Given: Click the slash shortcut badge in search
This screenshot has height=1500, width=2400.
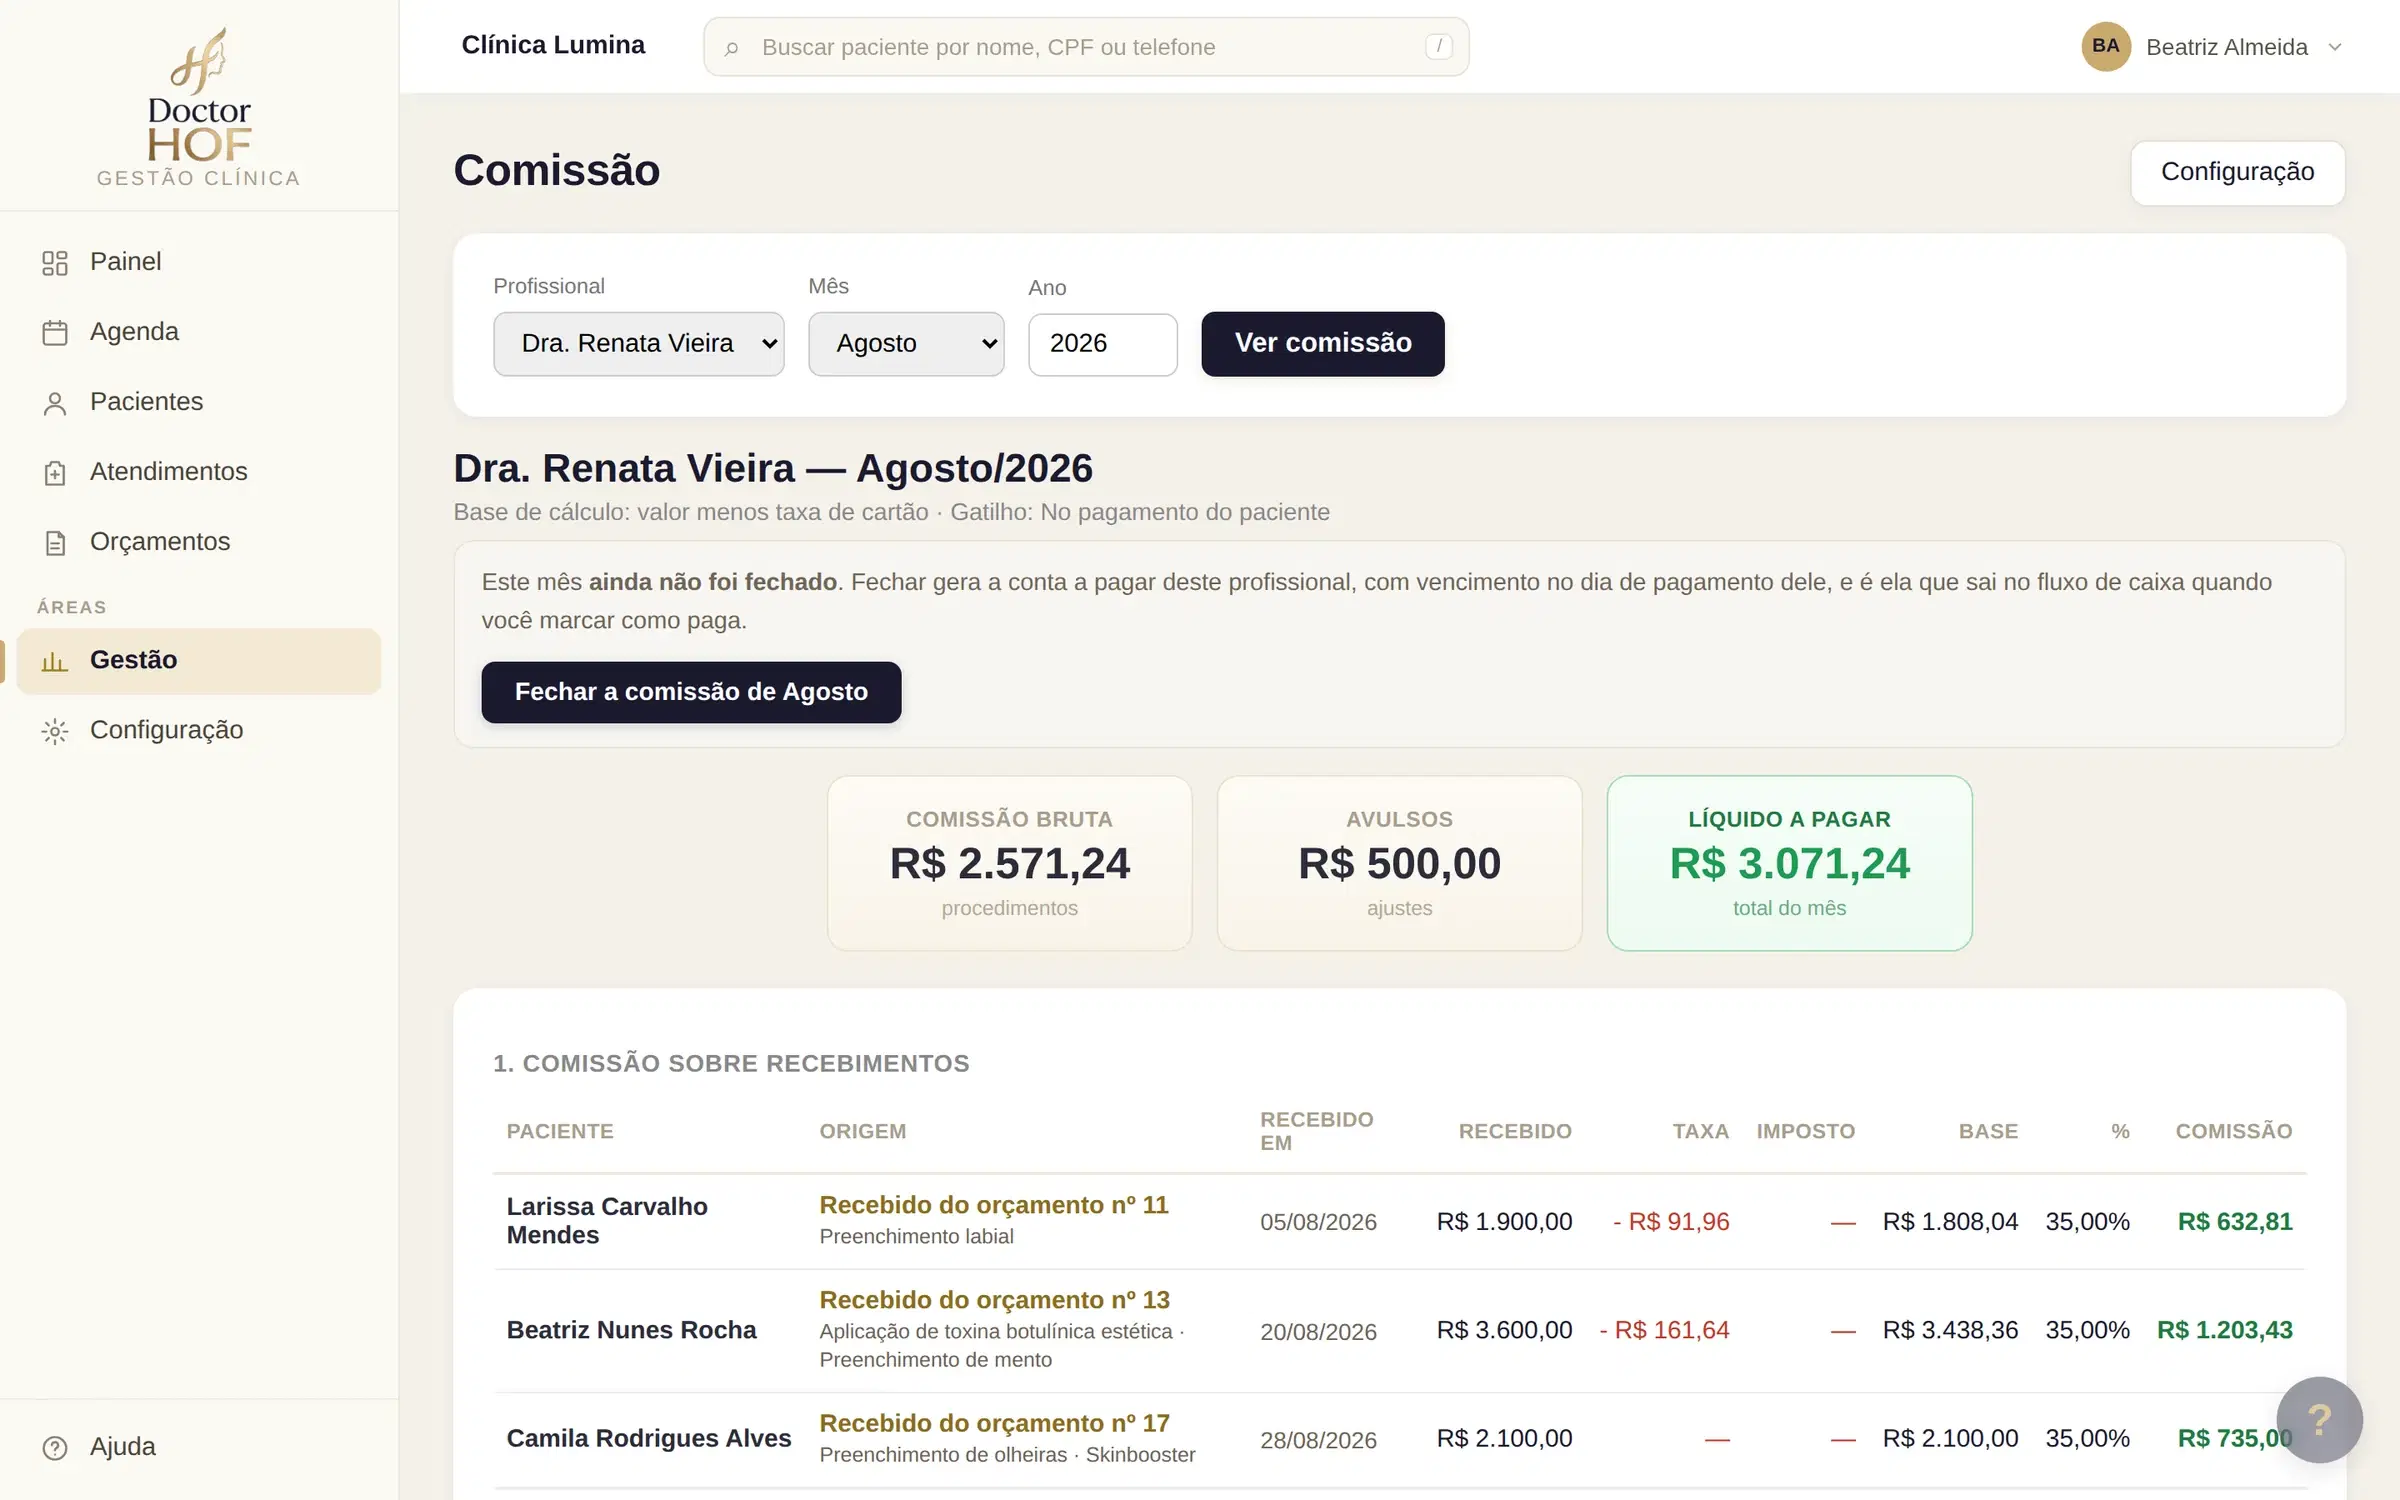Looking at the screenshot, I should [1438, 46].
